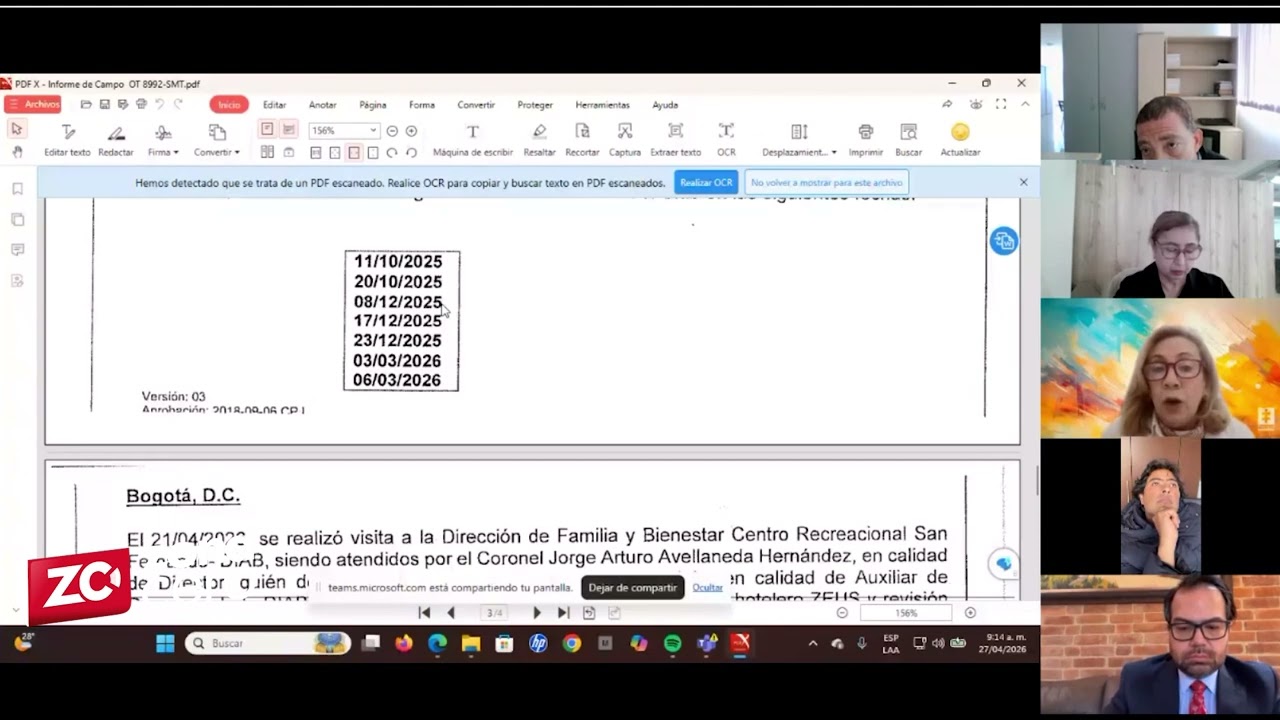Run the OCR toolbar tool
Screen dimensions: 1280x720
pos(726,139)
